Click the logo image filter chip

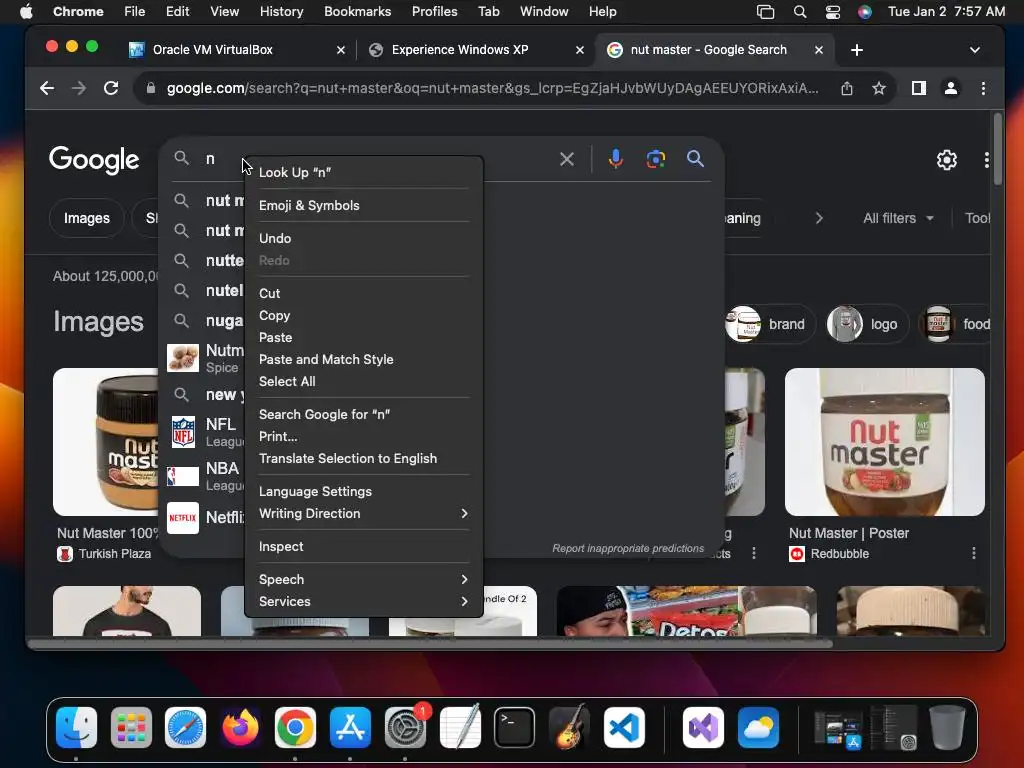pyautogui.click(x=867, y=324)
